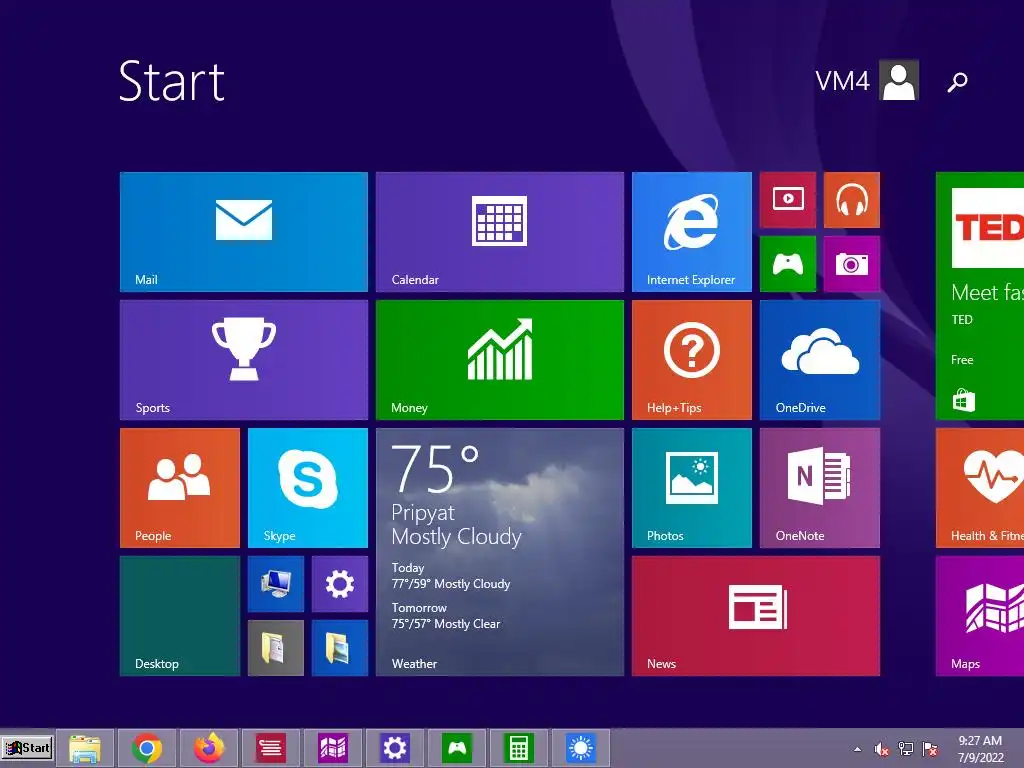Open the Calculator app in taskbar
The width and height of the screenshot is (1024, 768).
click(519, 748)
